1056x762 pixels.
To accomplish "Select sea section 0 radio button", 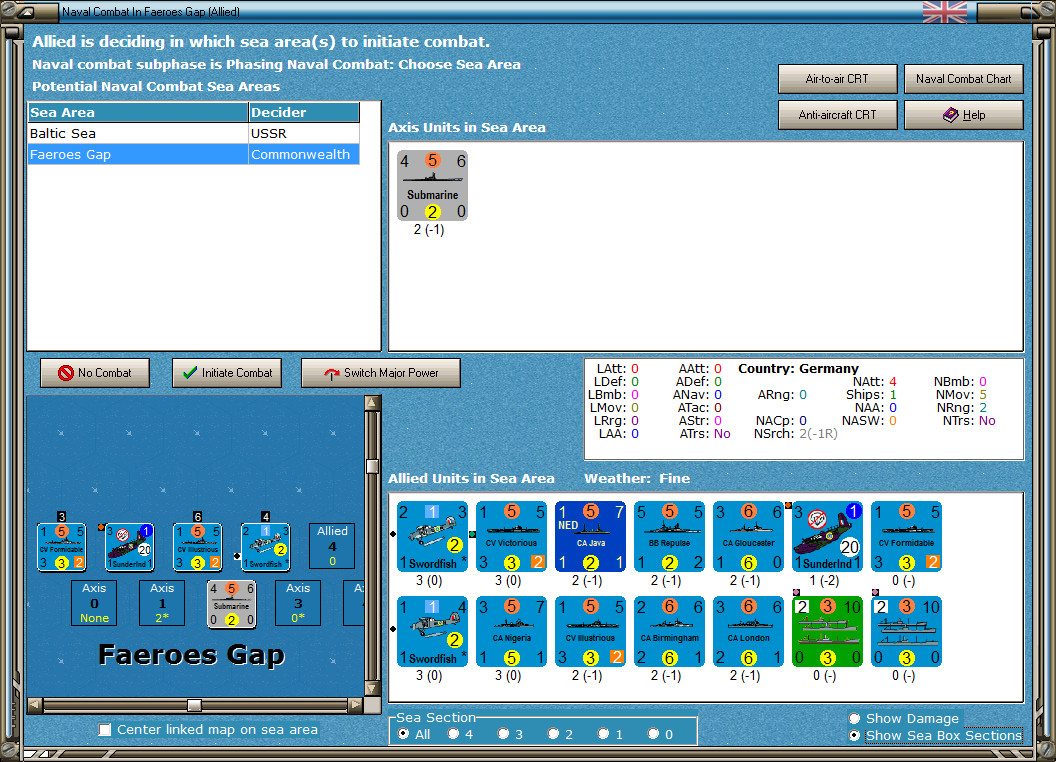I will (653, 734).
